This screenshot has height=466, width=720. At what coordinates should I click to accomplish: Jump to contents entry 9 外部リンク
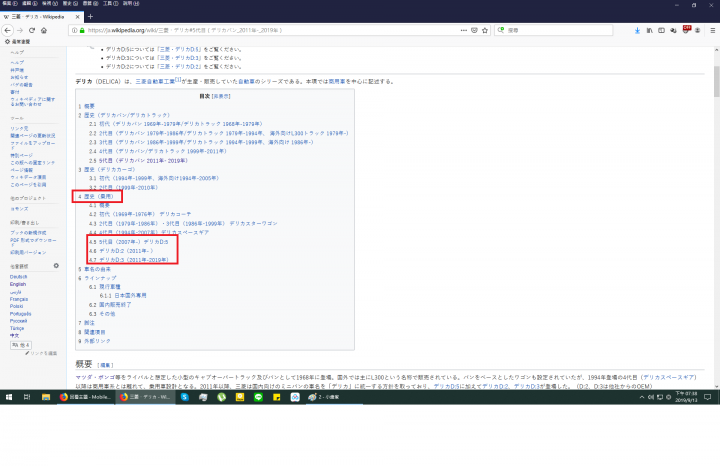95,341
